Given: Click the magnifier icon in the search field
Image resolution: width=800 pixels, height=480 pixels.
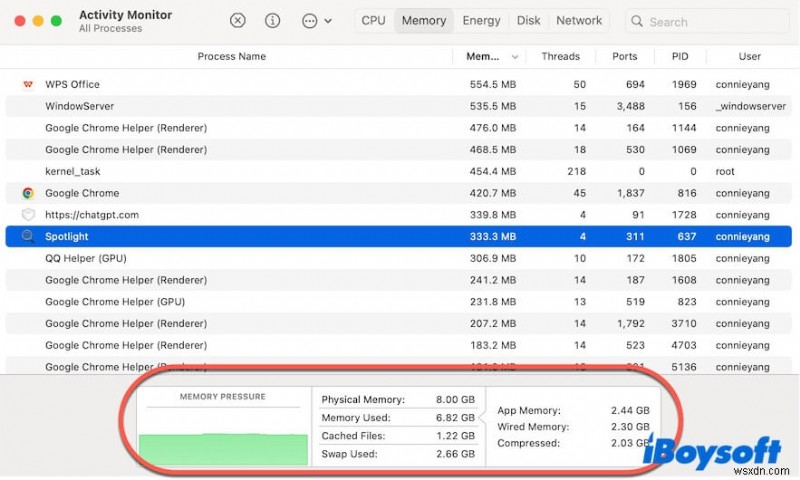Looking at the screenshot, I should pyautogui.click(x=636, y=21).
